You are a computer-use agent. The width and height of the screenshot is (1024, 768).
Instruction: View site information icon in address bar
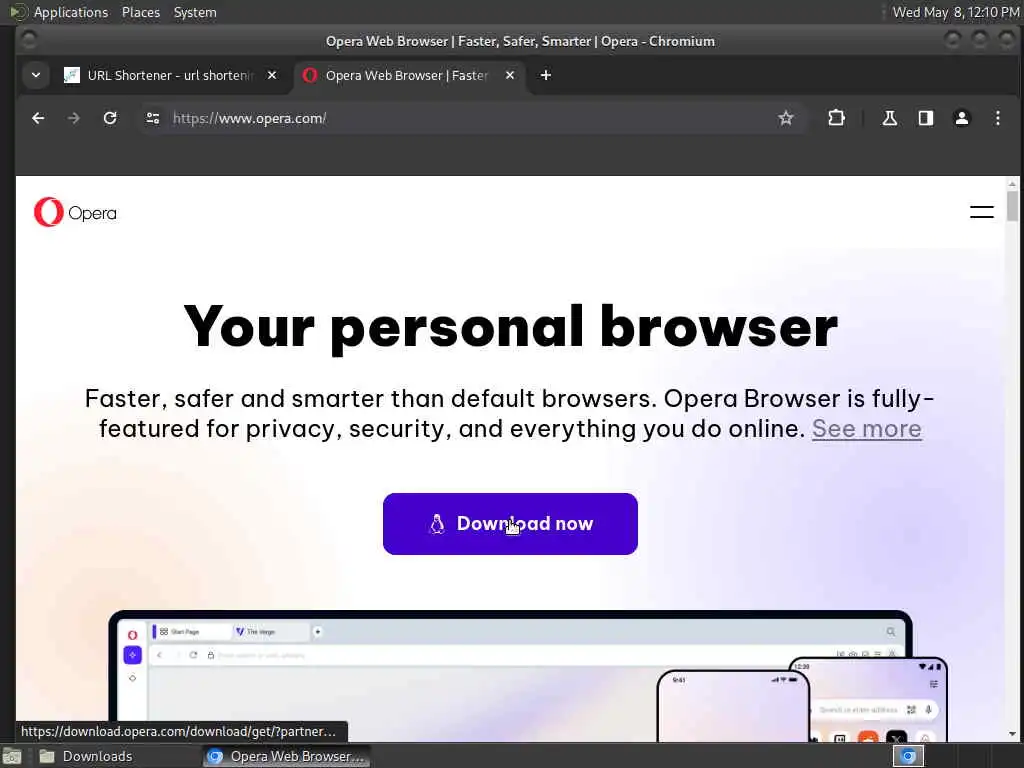click(153, 118)
